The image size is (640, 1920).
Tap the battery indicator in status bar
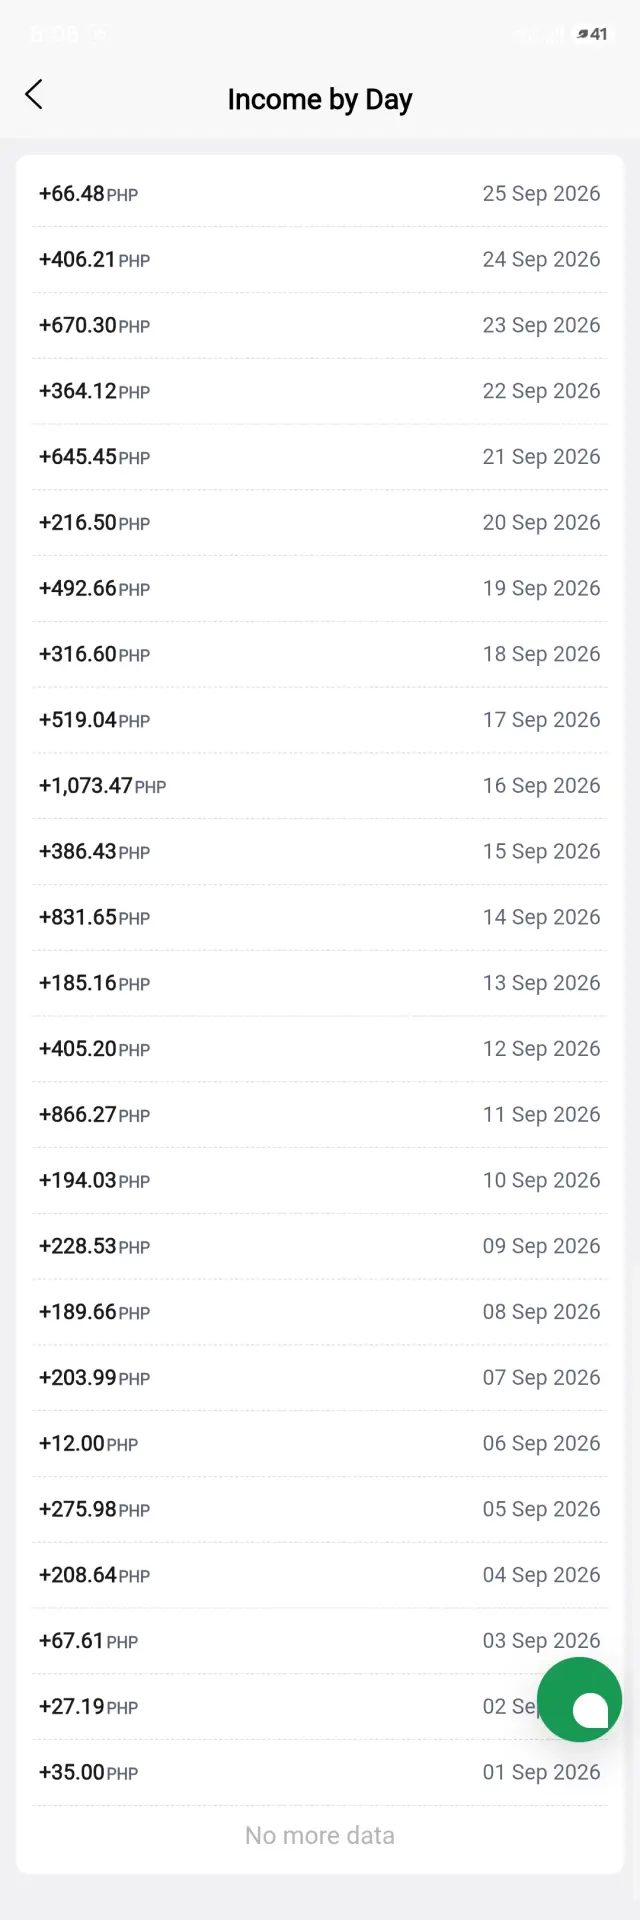pos(592,34)
